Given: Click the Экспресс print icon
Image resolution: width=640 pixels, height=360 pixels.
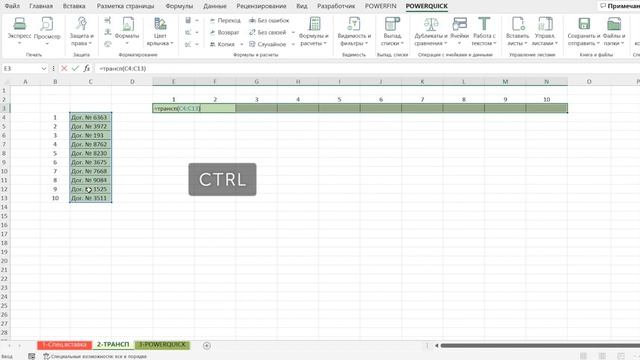Looking at the screenshot, I should (19, 24).
